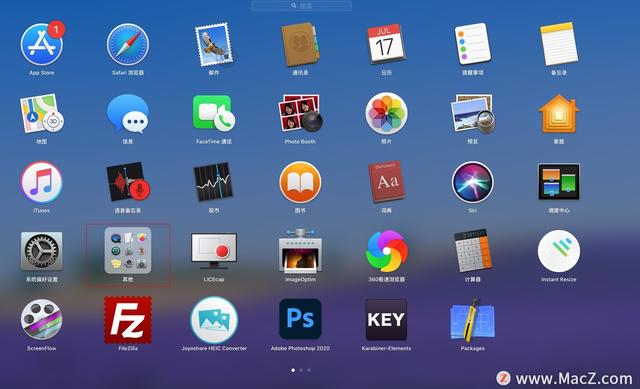Go to third Launchpad page dot
The image size is (640, 389).
[x=309, y=370]
